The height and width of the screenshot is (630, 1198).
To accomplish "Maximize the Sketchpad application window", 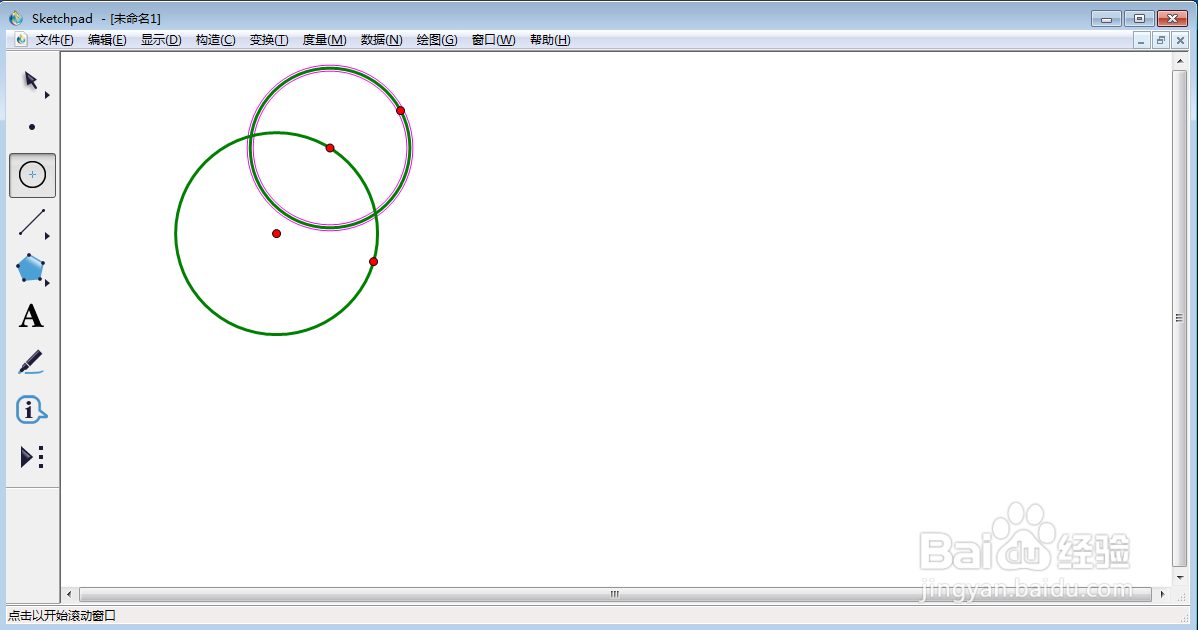I will [1139, 18].
